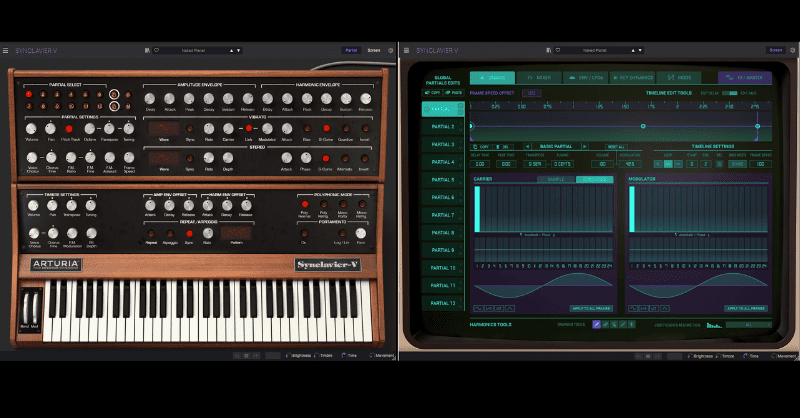The height and width of the screenshot is (418, 800).
Task: Click Portamento Rate knob
Action: (361, 233)
